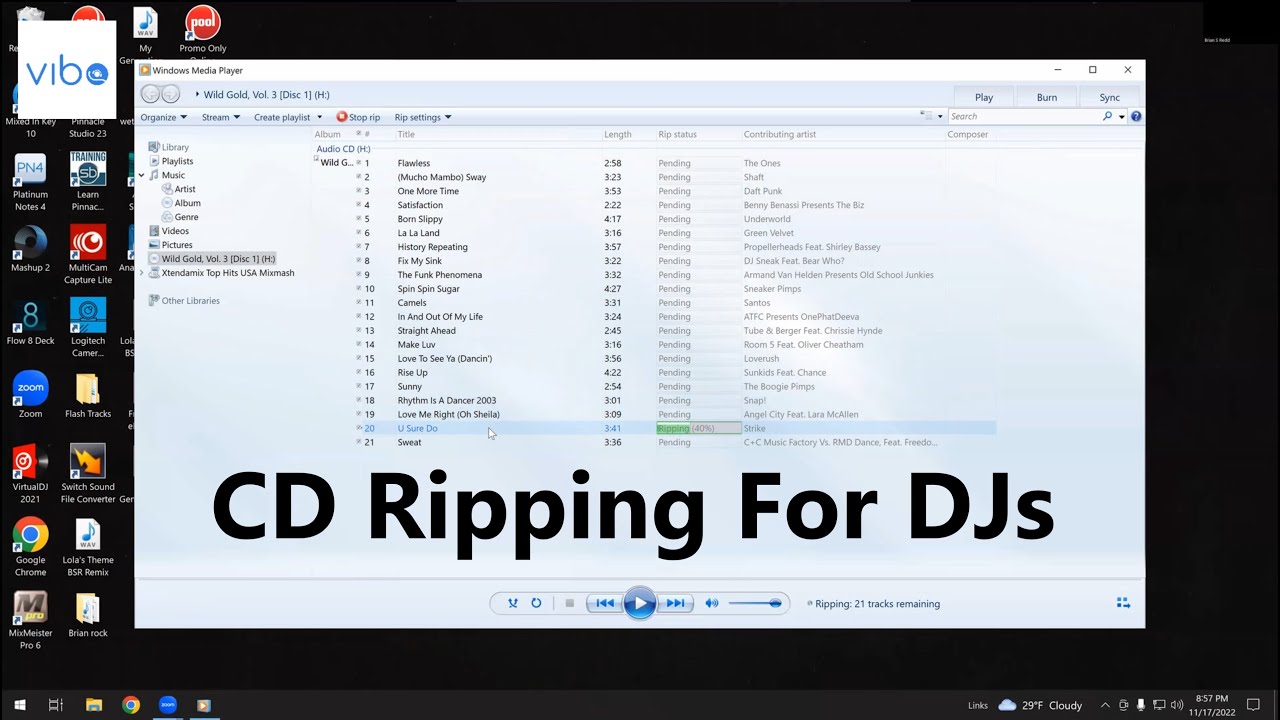Click the Windows Media Player taskbar icon
1280x720 pixels.
click(204, 705)
